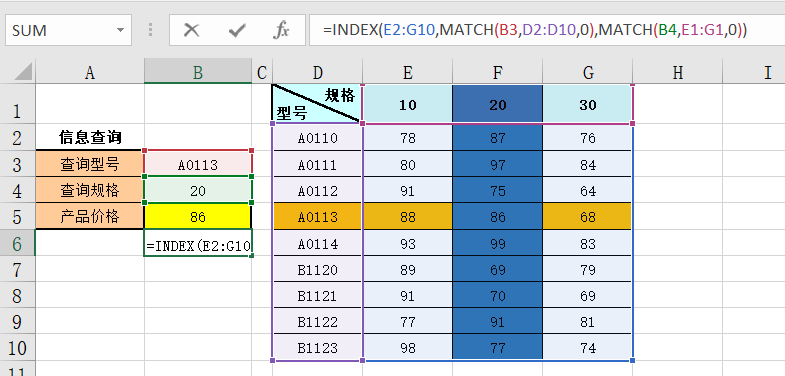Select column B header
The width and height of the screenshot is (785, 376).
coord(198,73)
